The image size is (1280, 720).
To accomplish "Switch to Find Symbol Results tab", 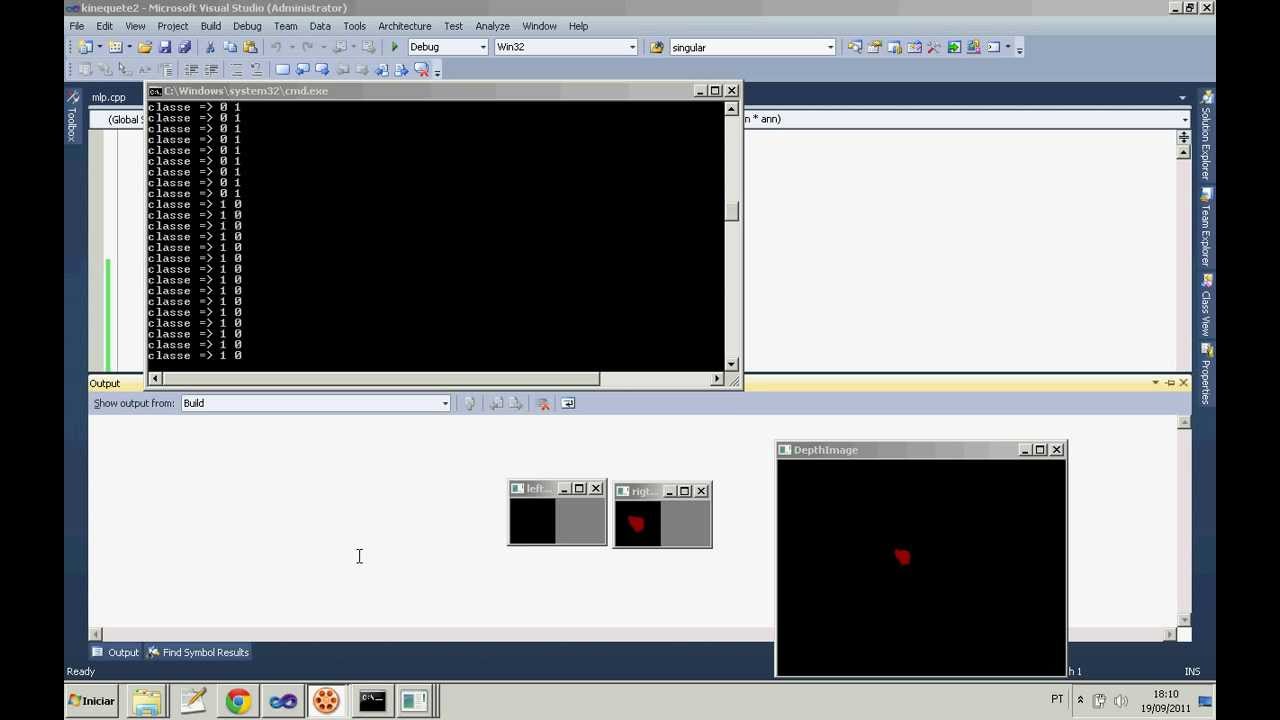I will (x=198, y=652).
